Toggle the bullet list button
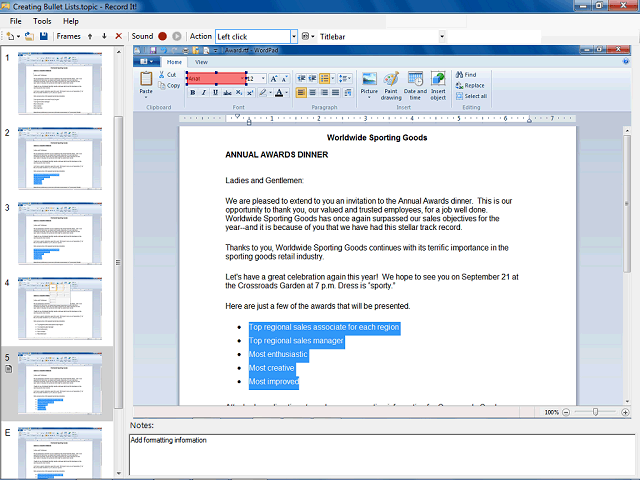Viewport: 640px width, 480px height. pyautogui.click(x=324, y=78)
